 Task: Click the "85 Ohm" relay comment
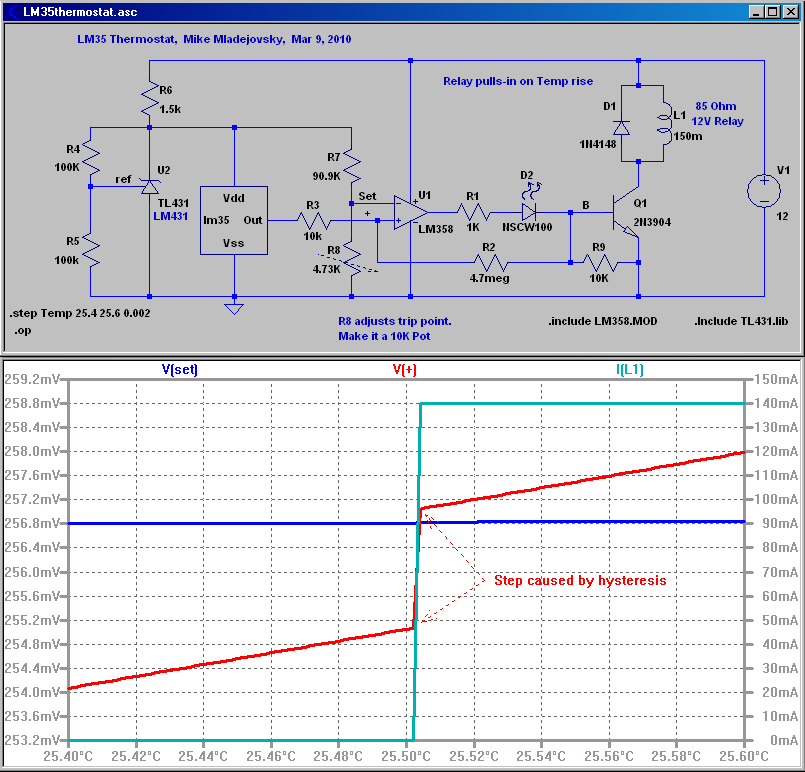click(716, 106)
